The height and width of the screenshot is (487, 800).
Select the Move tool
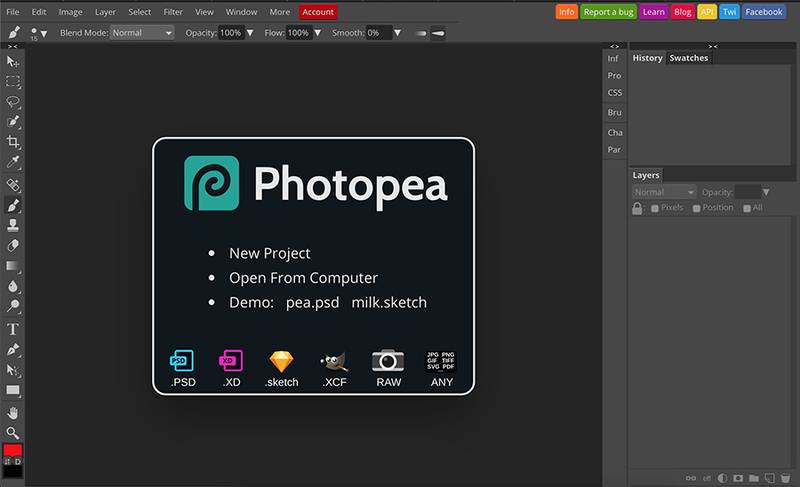point(13,62)
